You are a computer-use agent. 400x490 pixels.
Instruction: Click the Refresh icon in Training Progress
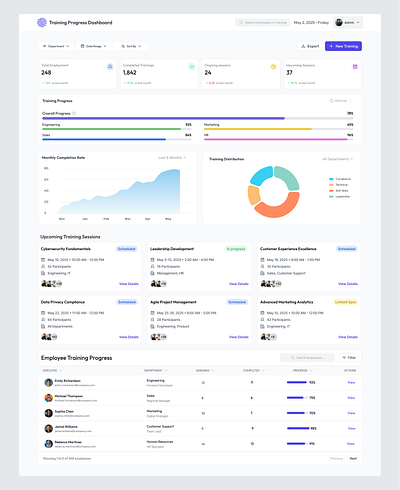[x=331, y=101]
